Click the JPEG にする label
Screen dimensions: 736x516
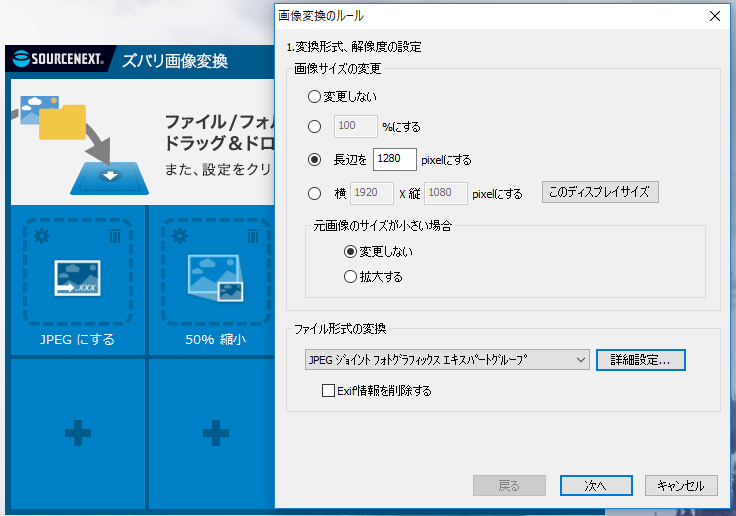[77, 339]
